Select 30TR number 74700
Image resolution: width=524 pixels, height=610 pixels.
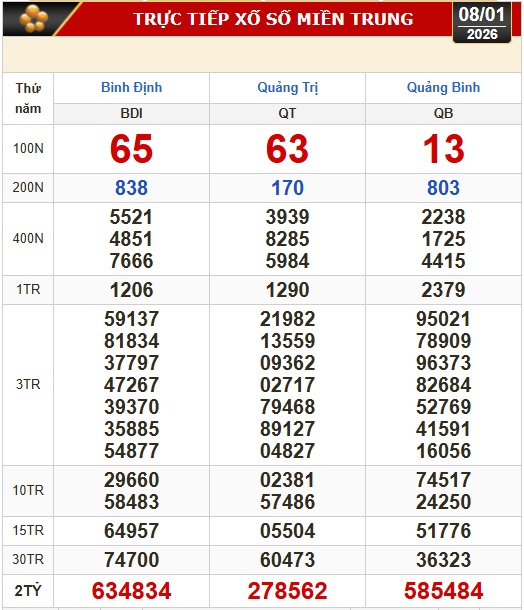tap(131, 560)
